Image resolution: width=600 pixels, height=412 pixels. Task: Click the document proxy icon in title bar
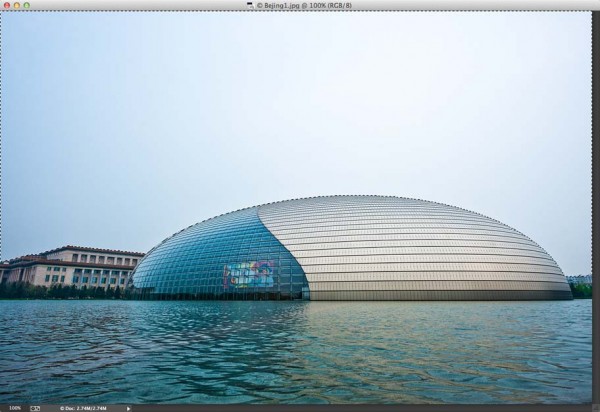[250, 5]
